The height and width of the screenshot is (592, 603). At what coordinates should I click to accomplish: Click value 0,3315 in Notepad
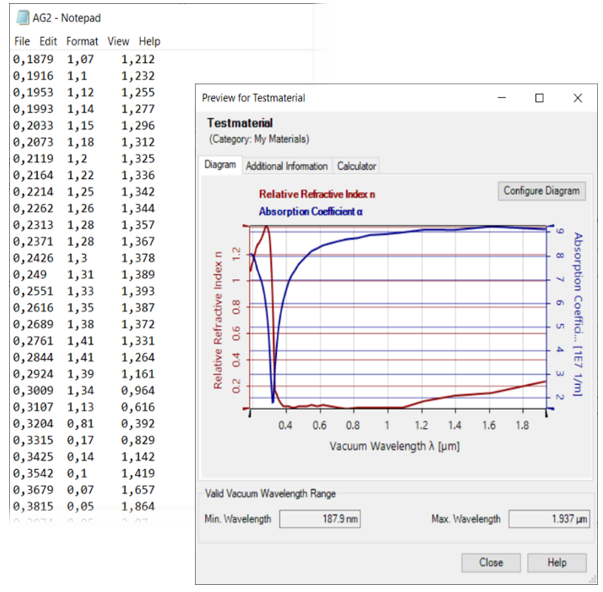[x=33, y=440]
